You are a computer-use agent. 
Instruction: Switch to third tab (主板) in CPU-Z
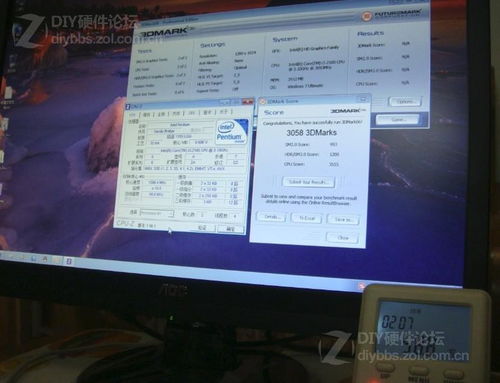pyautogui.click(x=161, y=114)
